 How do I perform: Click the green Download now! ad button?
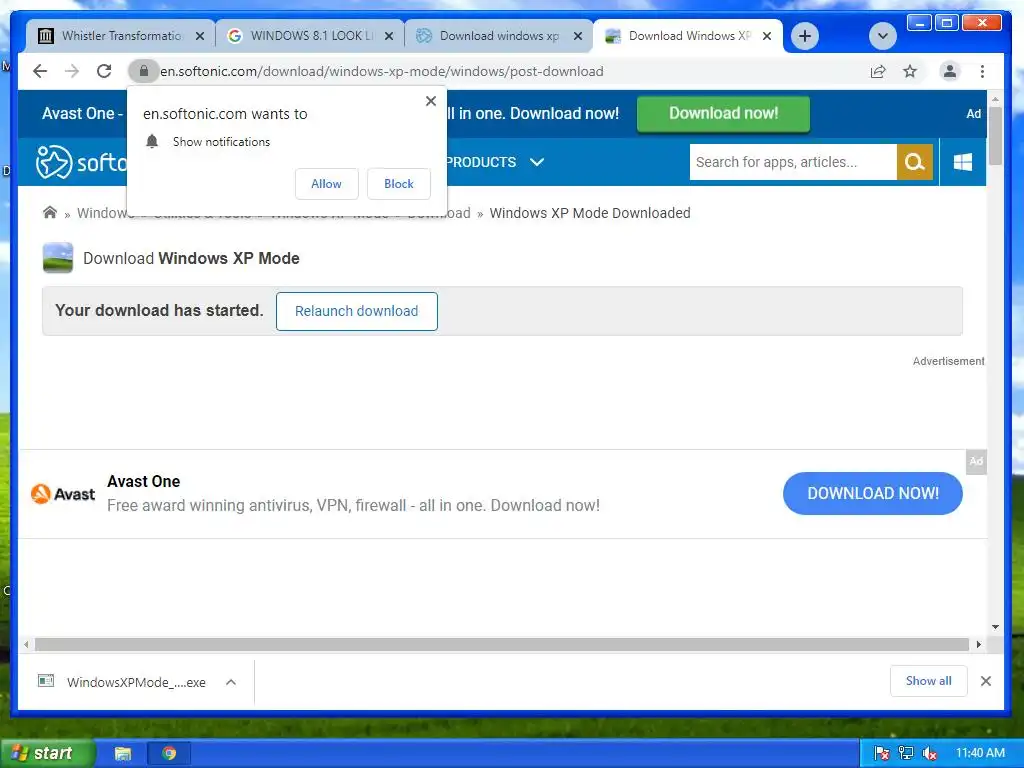pyautogui.click(x=723, y=114)
